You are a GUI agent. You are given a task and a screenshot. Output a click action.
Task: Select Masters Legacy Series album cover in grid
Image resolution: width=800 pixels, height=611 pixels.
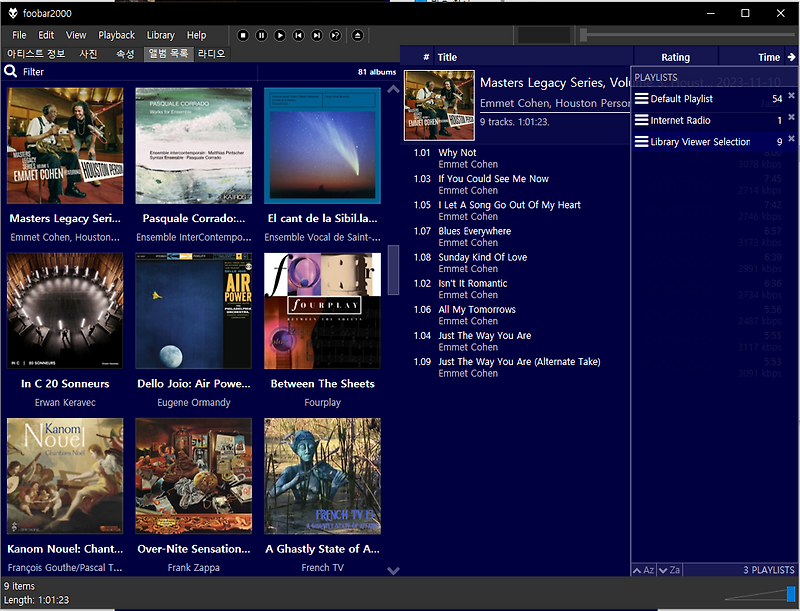(x=65, y=145)
